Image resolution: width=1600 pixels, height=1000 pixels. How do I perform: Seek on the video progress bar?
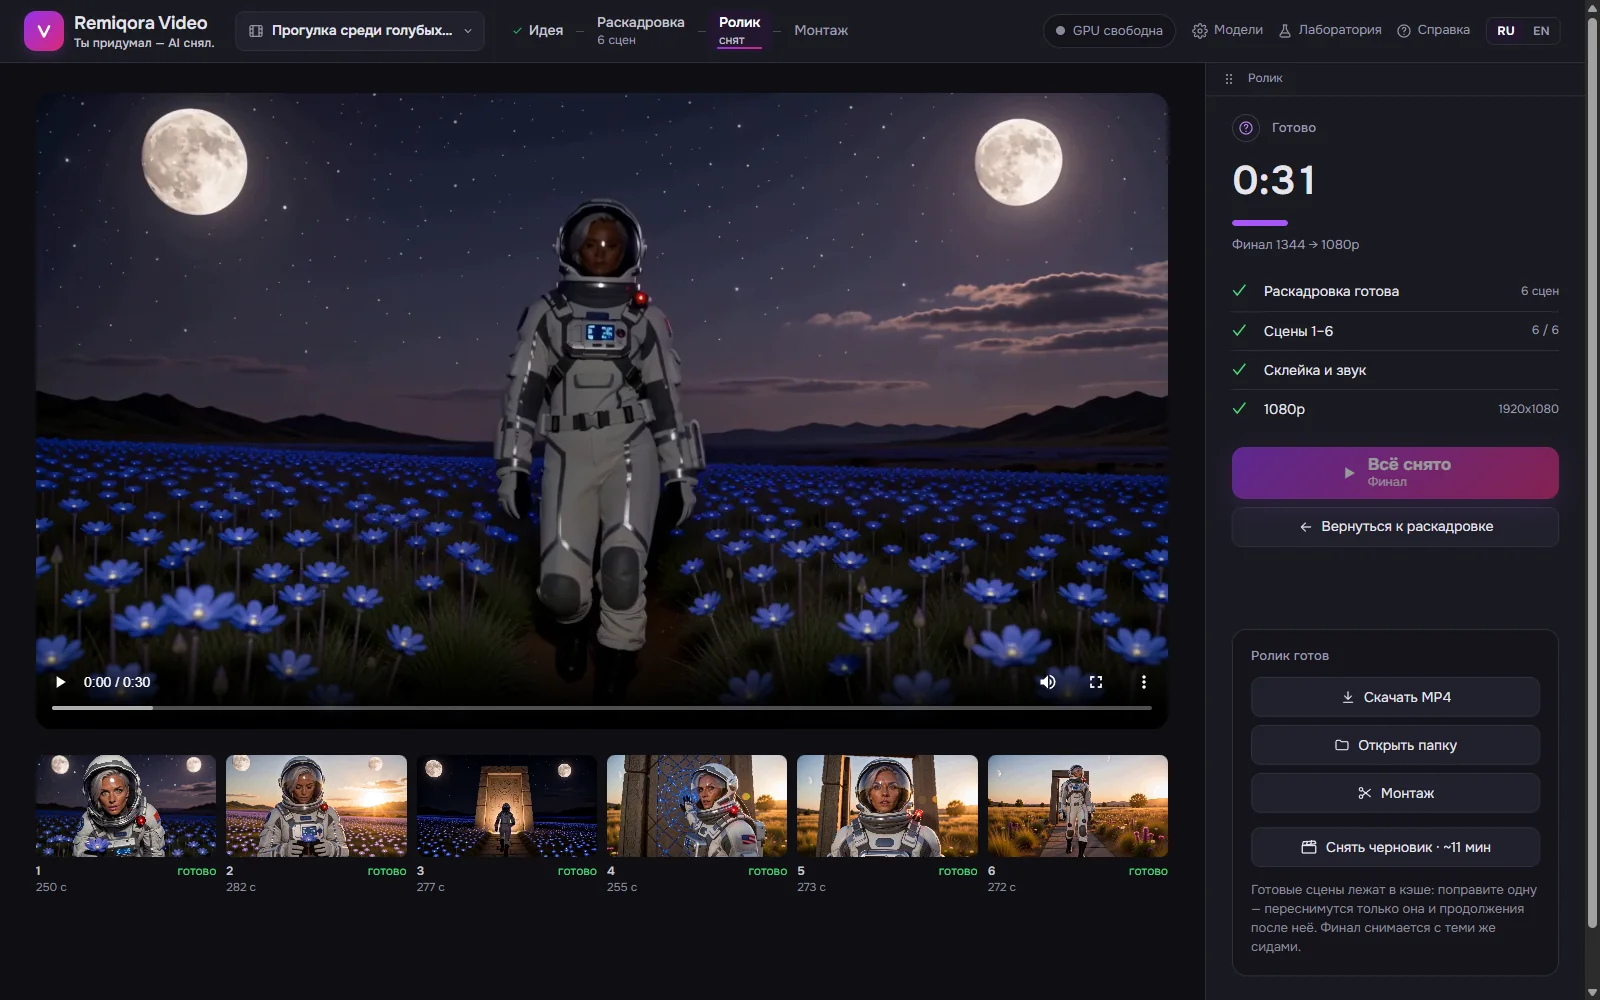tap(602, 708)
